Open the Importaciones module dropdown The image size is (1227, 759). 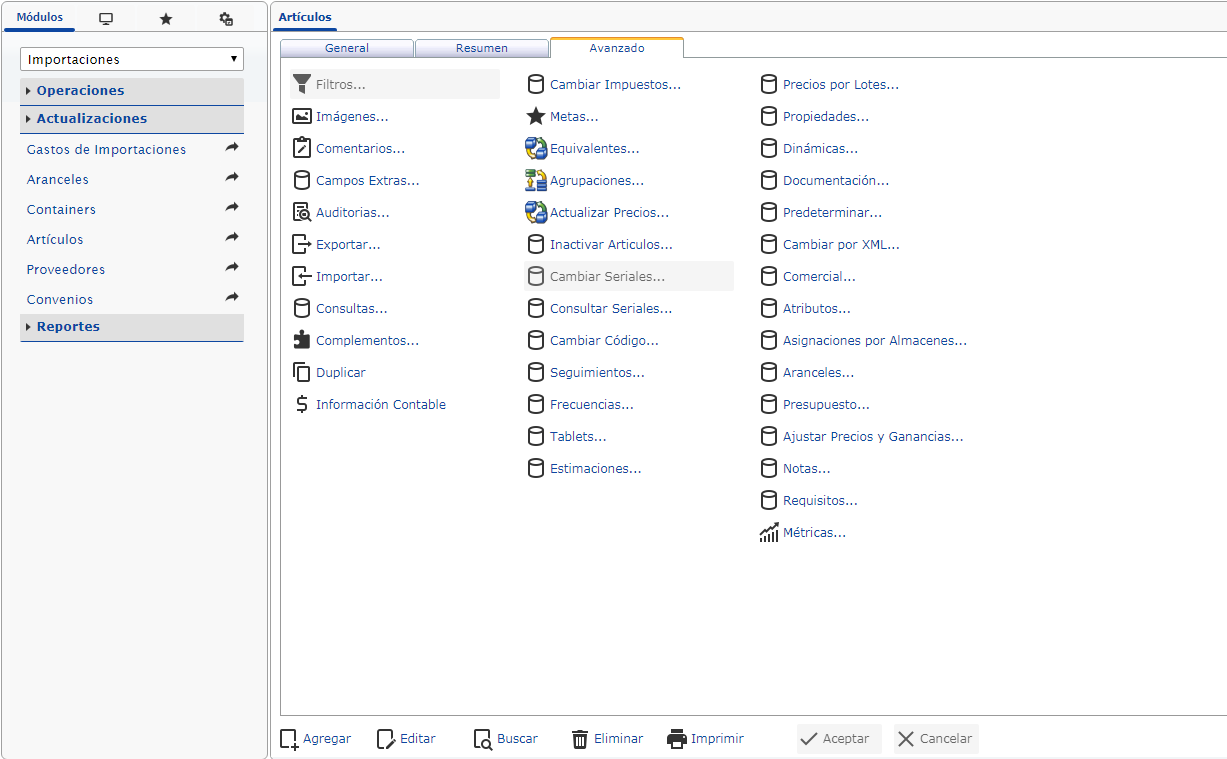click(132, 60)
